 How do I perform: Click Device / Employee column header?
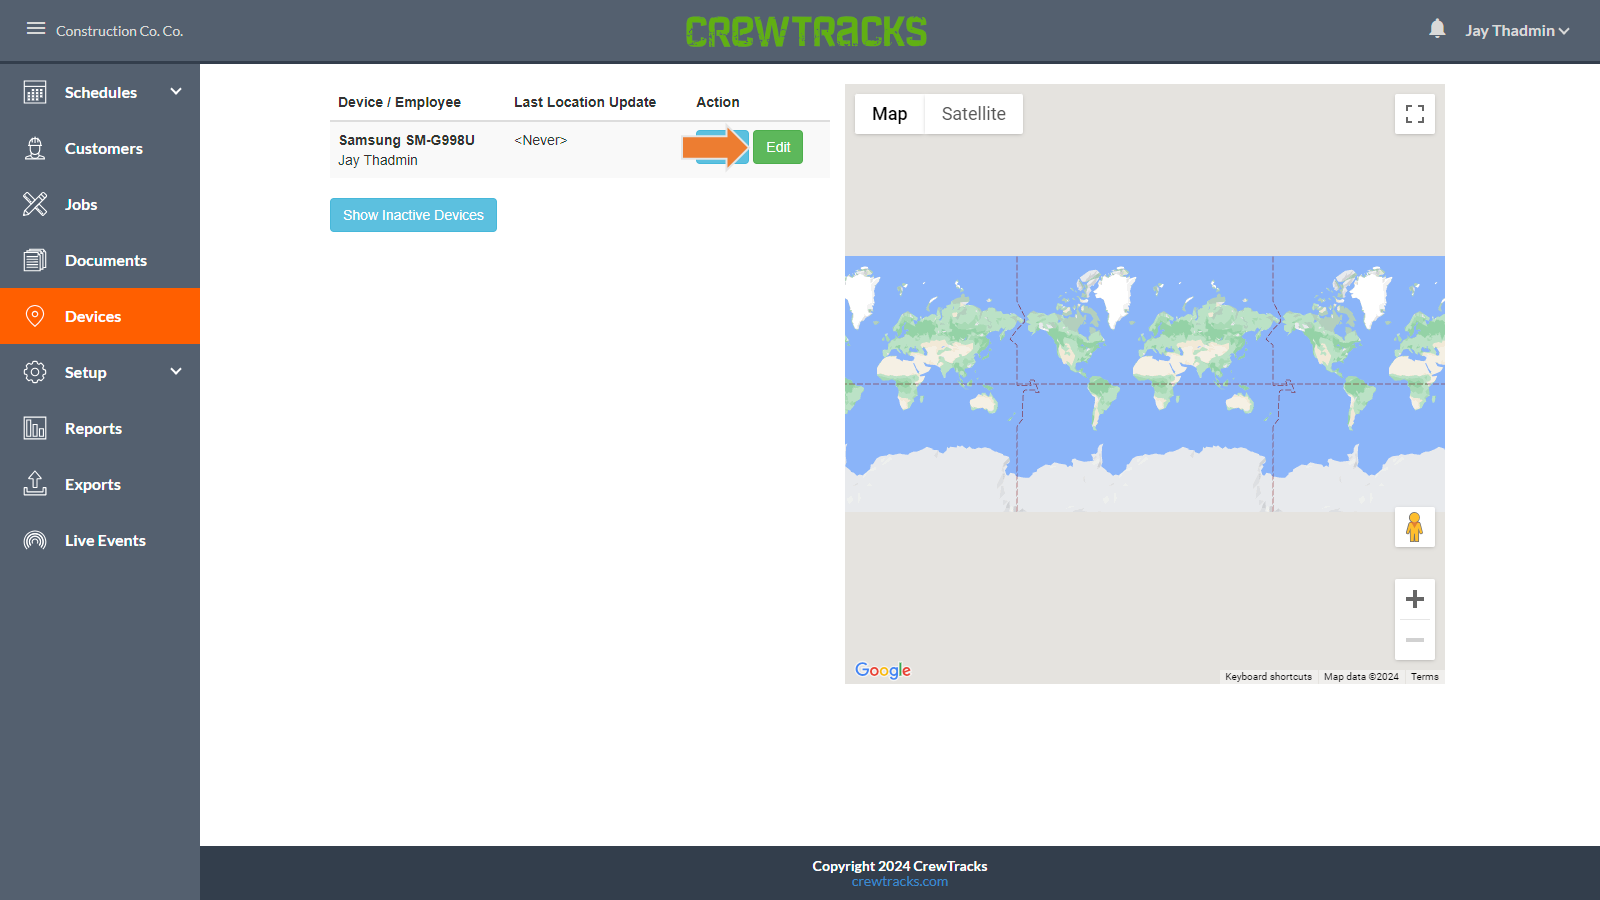[x=399, y=102]
